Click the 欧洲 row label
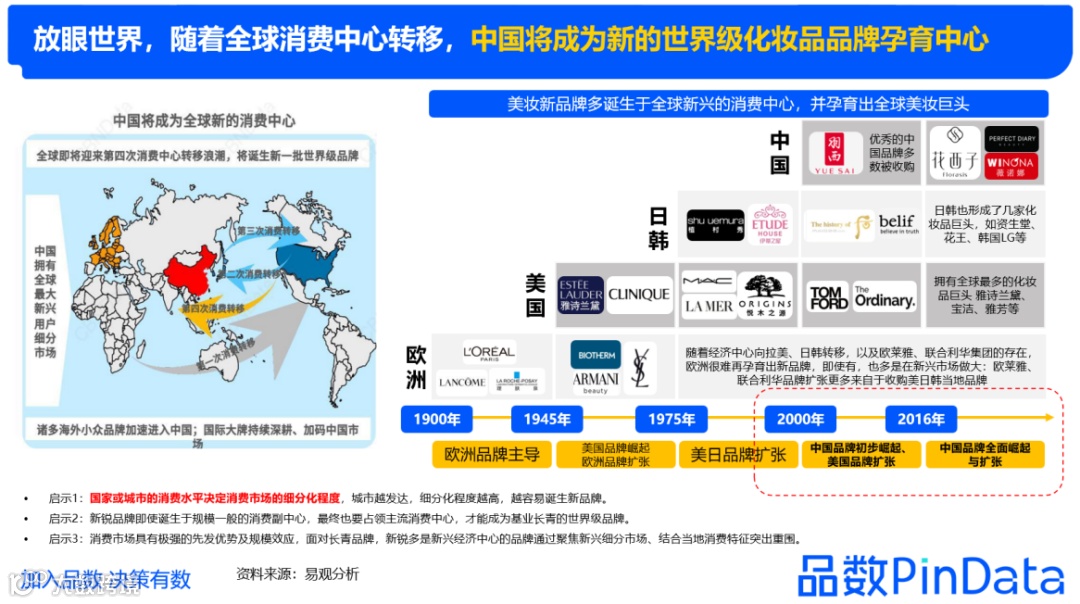Screen dimensions: 1080x604 (x=416, y=367)
